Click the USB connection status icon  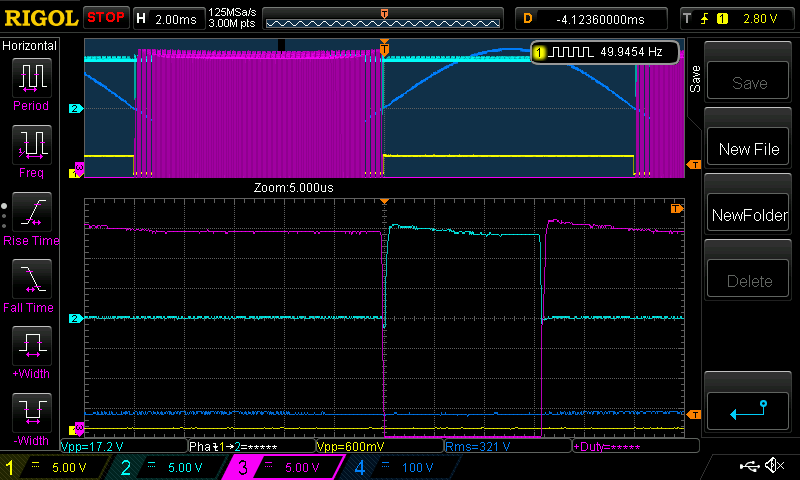tap(750, 466)
